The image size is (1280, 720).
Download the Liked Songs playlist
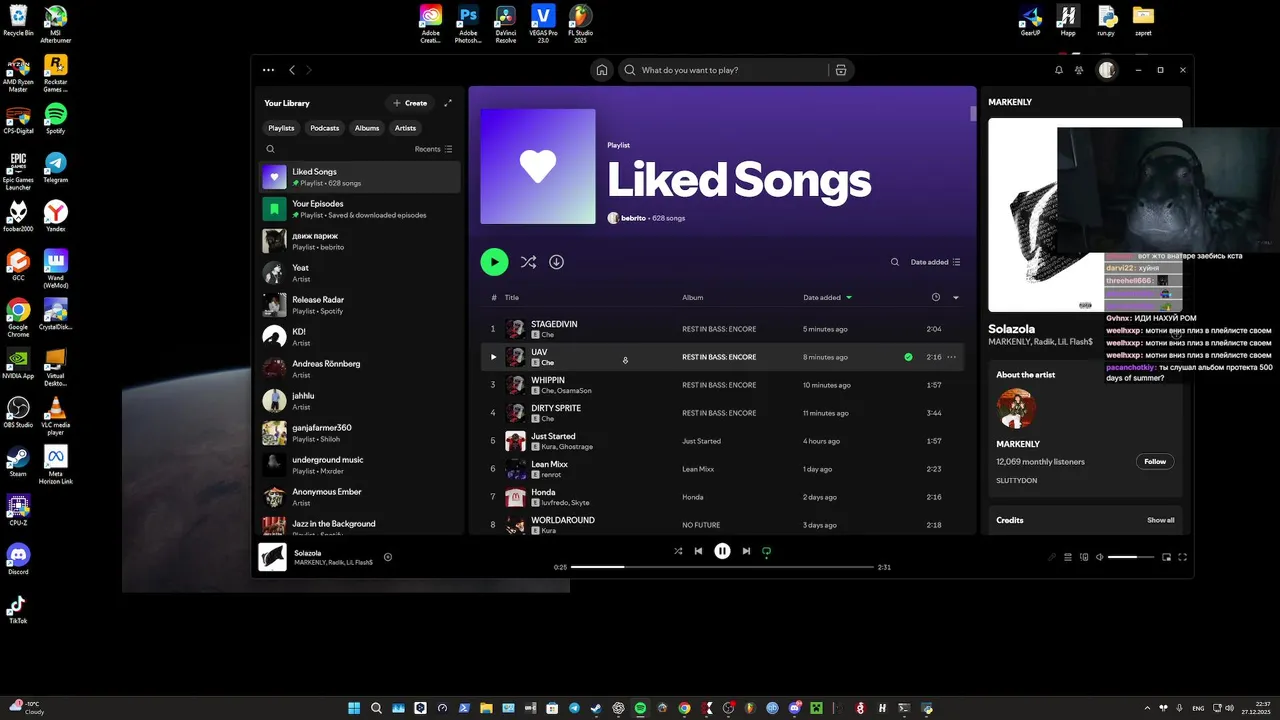[x=557, y=262]
